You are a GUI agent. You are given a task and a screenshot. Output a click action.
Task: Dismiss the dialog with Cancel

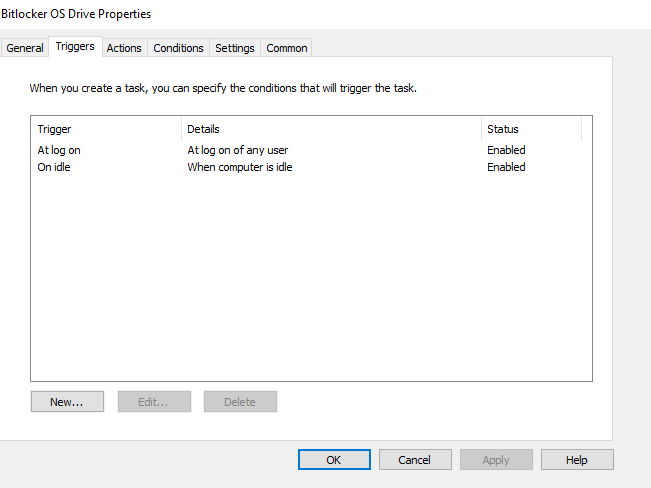pyautogui.click(x=415, y=460)
